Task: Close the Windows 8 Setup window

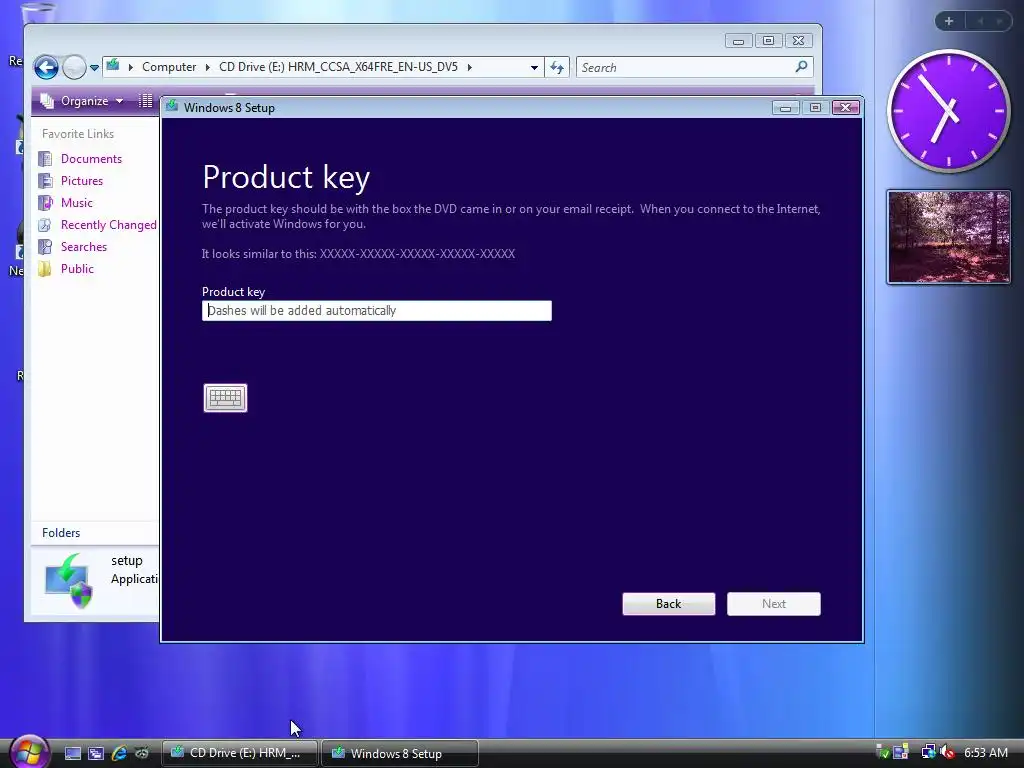Action: point(846,108)
